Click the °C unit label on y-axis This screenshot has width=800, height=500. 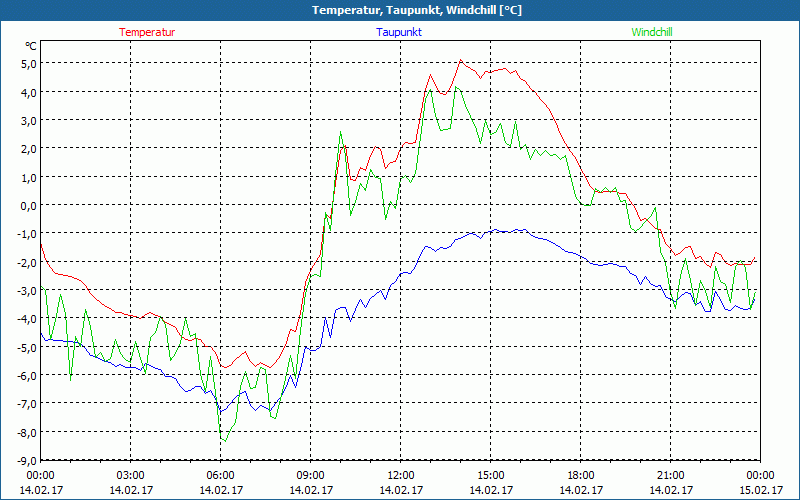click(31, 46)
